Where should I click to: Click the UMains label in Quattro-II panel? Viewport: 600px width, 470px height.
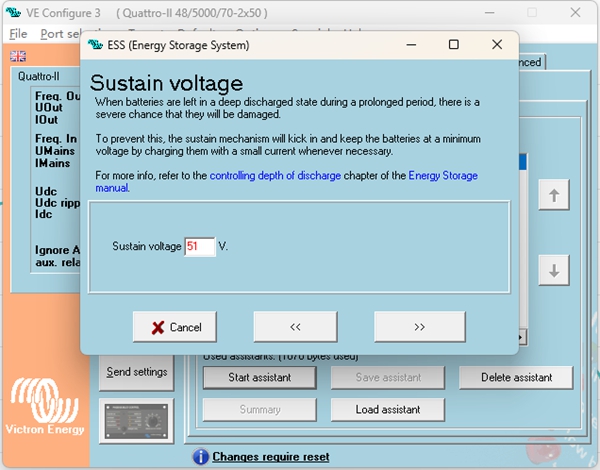point(55,151)
